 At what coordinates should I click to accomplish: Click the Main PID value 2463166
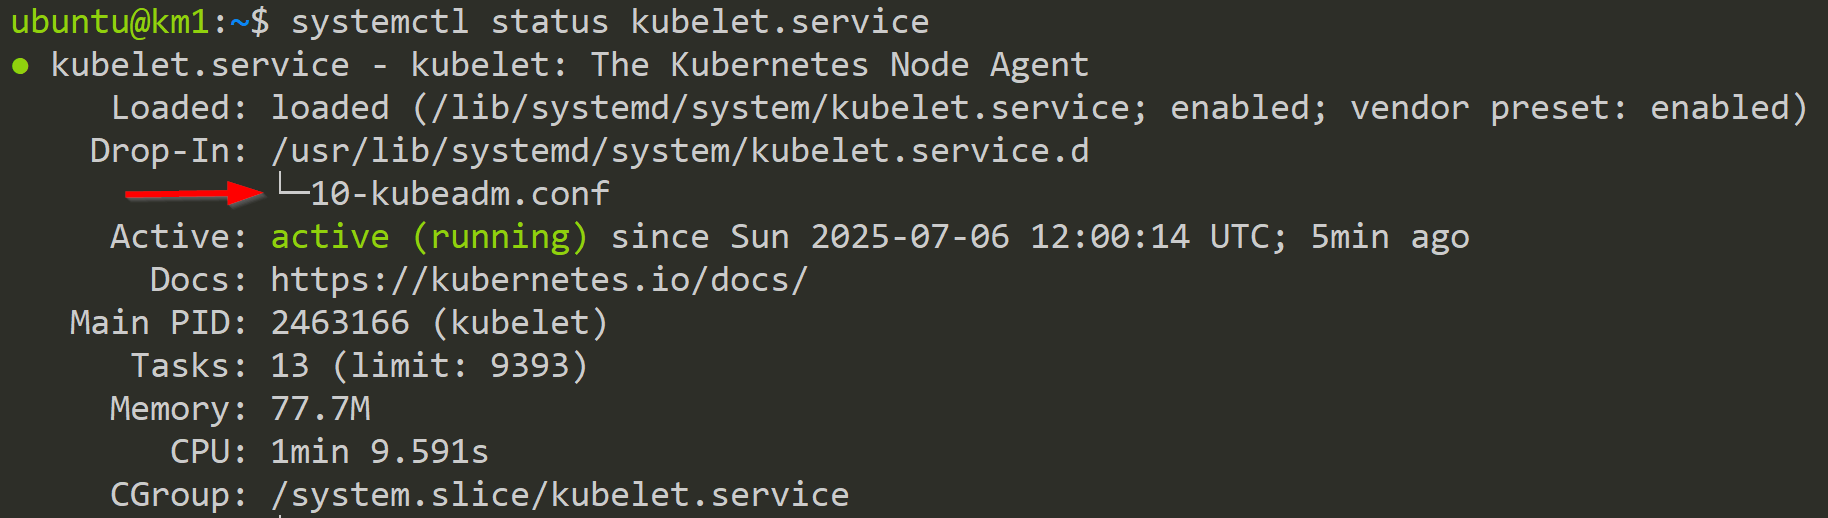(x=340, y=323)
